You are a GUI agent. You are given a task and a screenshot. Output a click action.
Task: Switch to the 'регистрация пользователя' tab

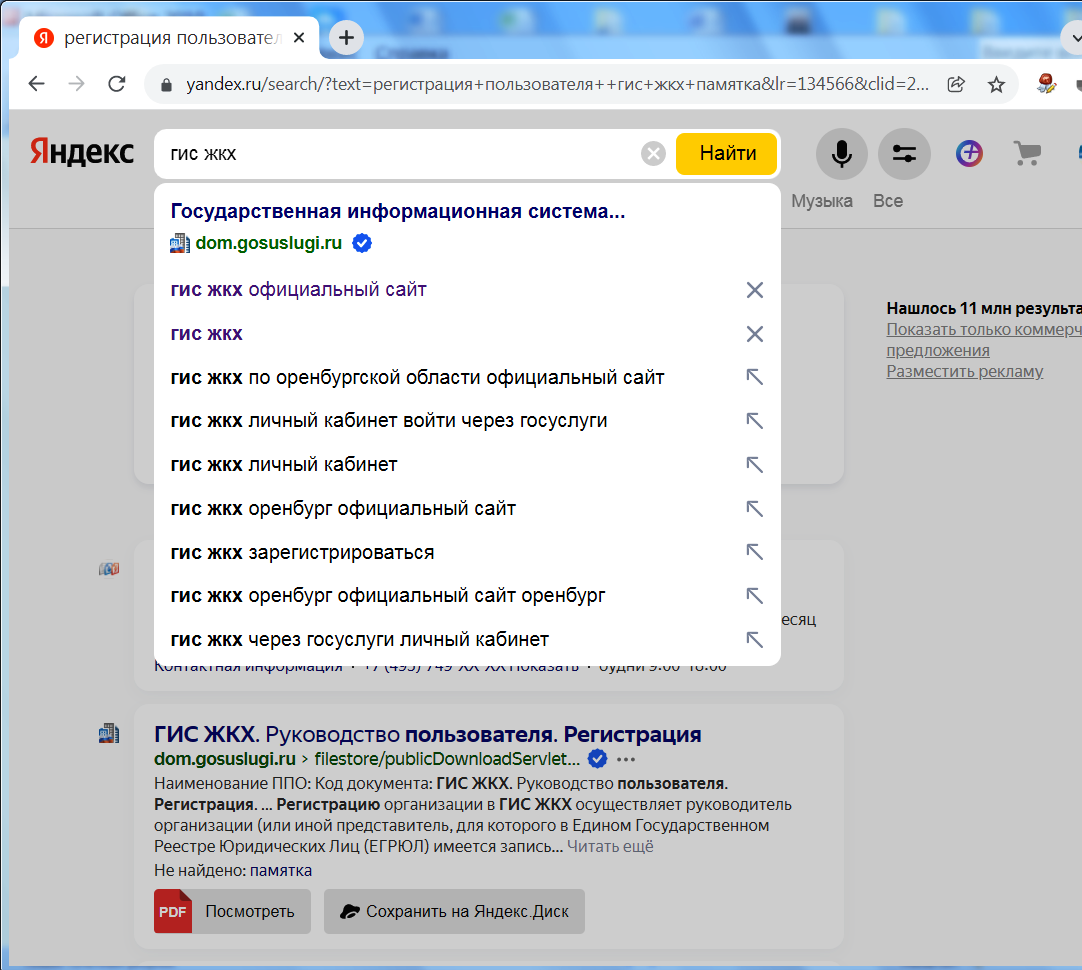(x=169, y=38)
